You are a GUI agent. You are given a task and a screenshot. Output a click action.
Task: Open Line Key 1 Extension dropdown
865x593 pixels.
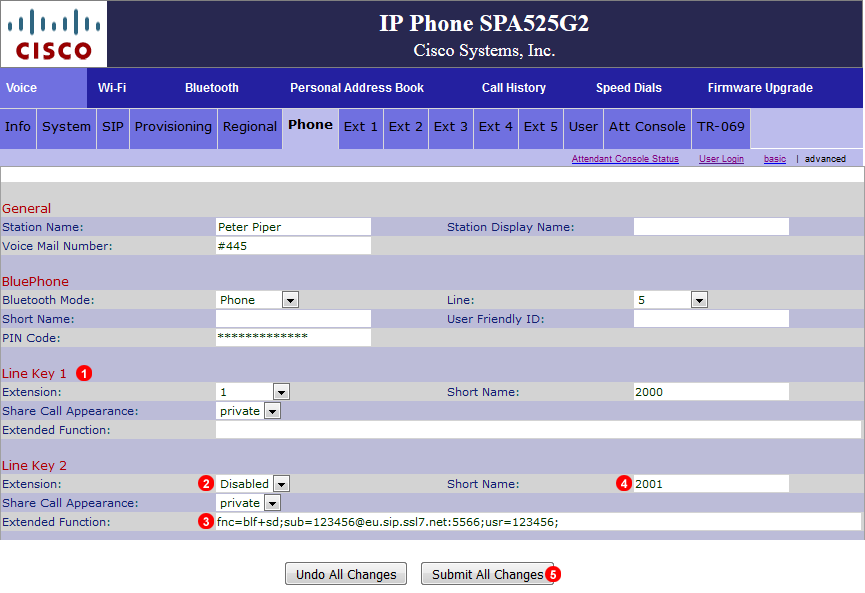(253, 392)
